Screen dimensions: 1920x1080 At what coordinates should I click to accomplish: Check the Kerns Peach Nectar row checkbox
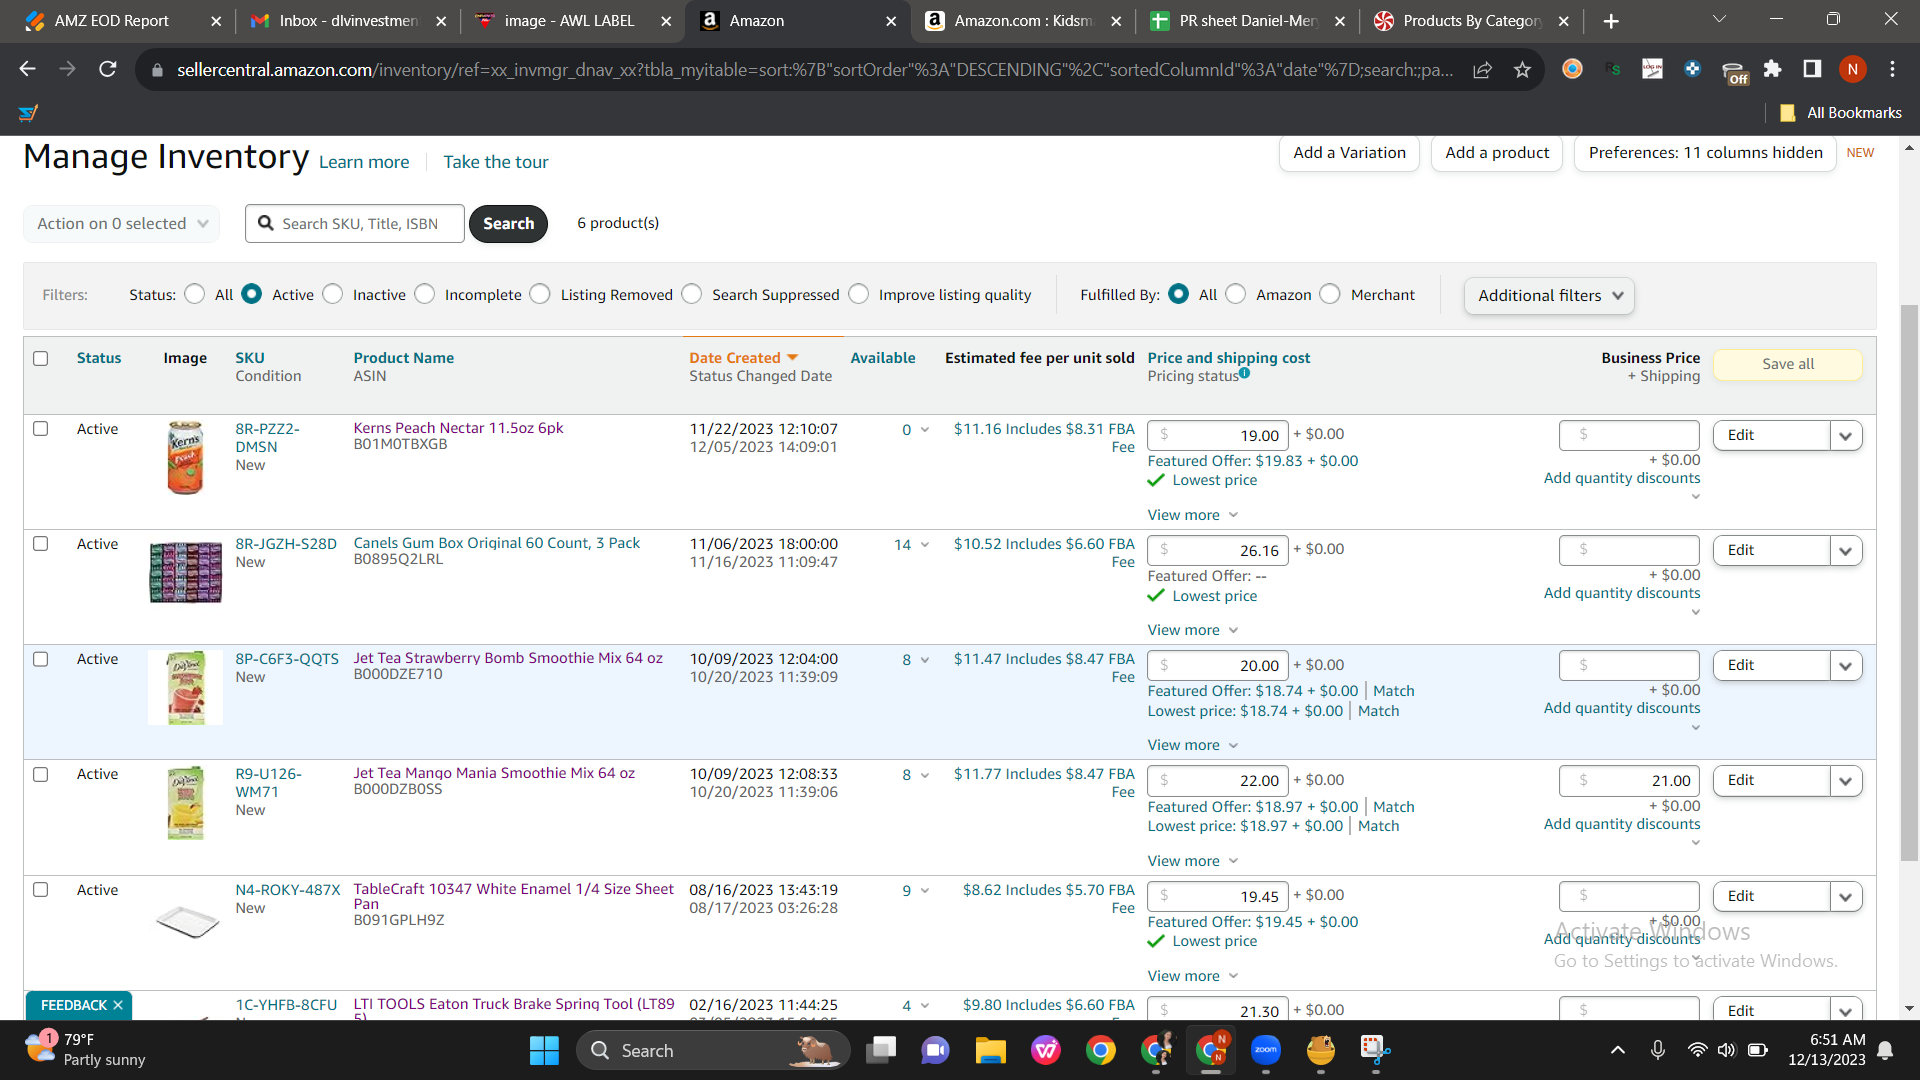(x=41, y=428)
